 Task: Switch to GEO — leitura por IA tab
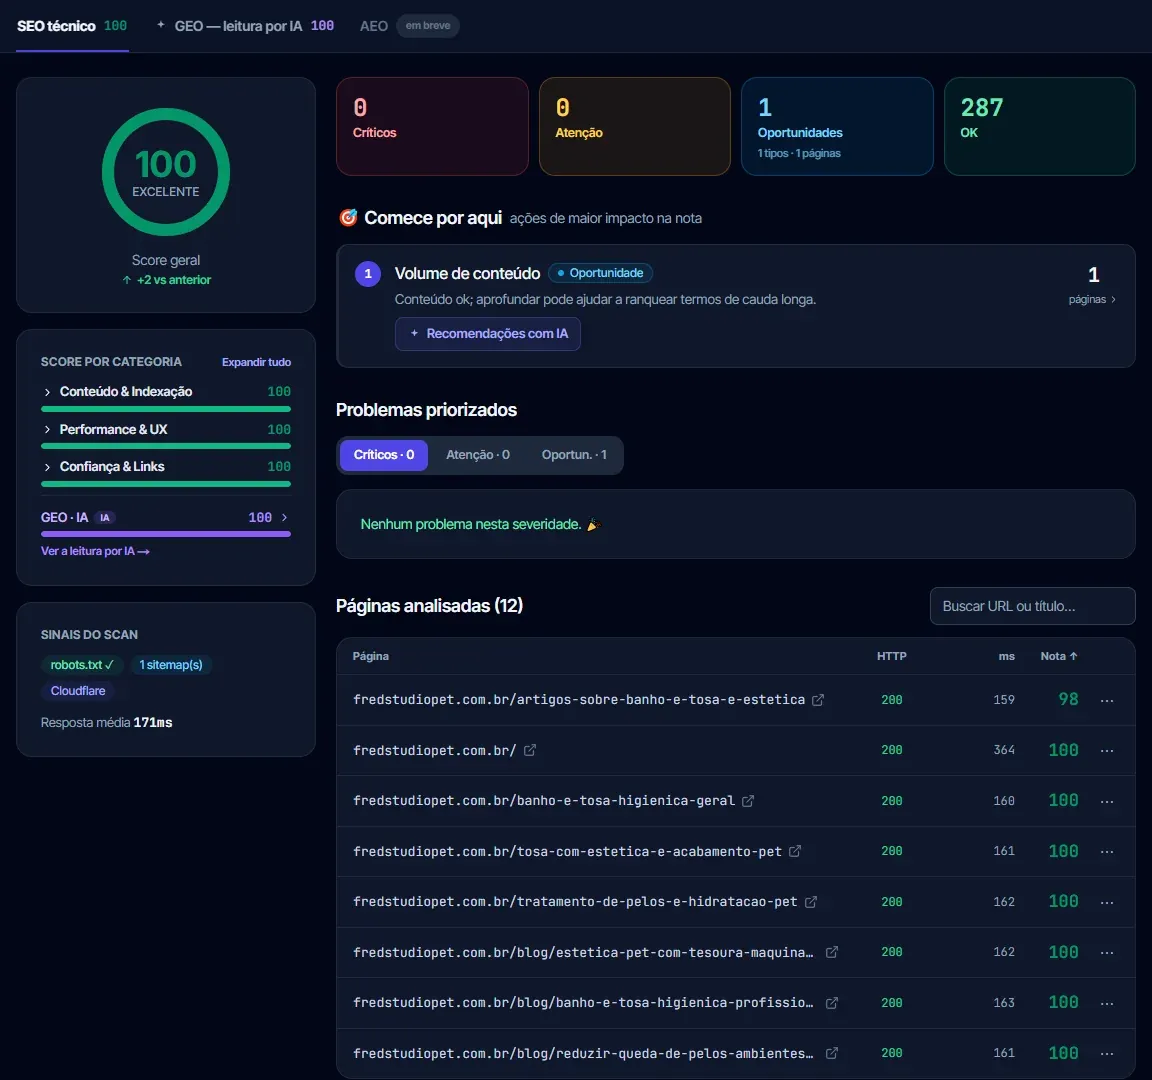pyautogui.click(x=245, y=26)
